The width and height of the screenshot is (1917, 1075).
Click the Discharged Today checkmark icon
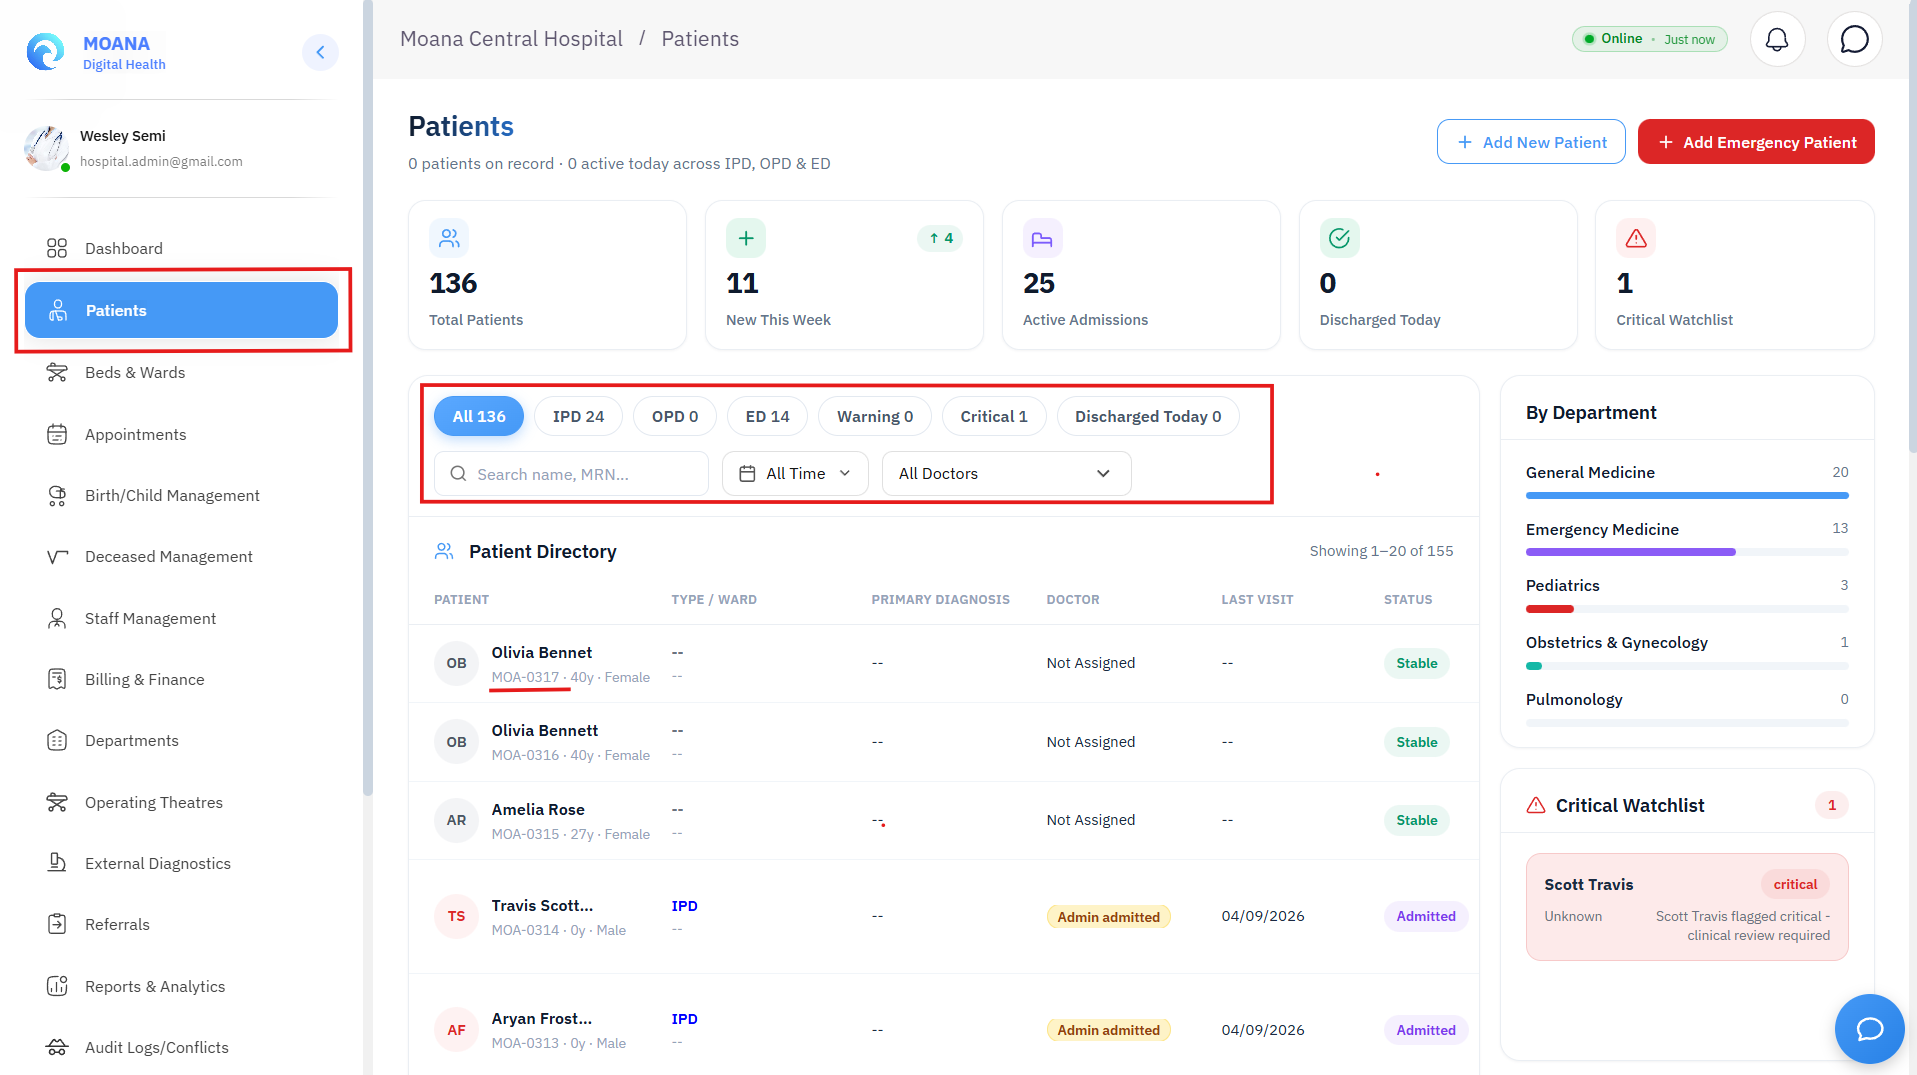(1339, 238)
